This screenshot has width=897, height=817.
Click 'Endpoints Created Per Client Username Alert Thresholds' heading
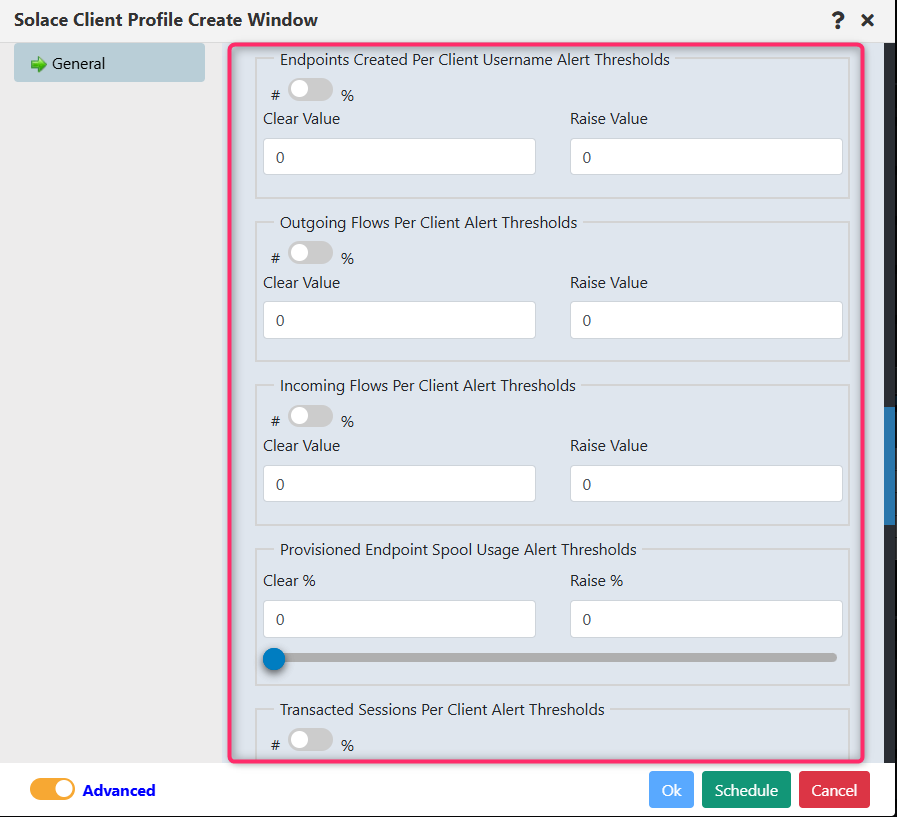(474, 60)
